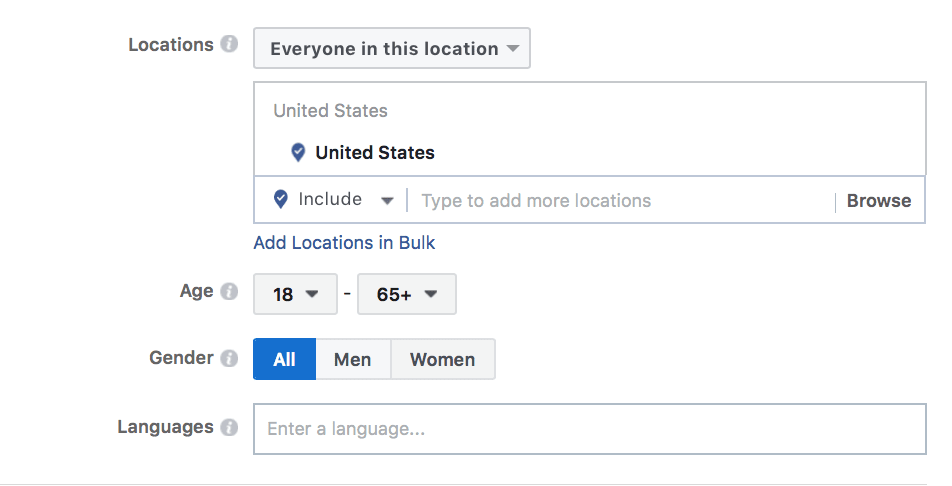Open the minimum age 18 dropdown
Image resolution: width=952 pixels, height=486 pixels.
pos(295,294)
